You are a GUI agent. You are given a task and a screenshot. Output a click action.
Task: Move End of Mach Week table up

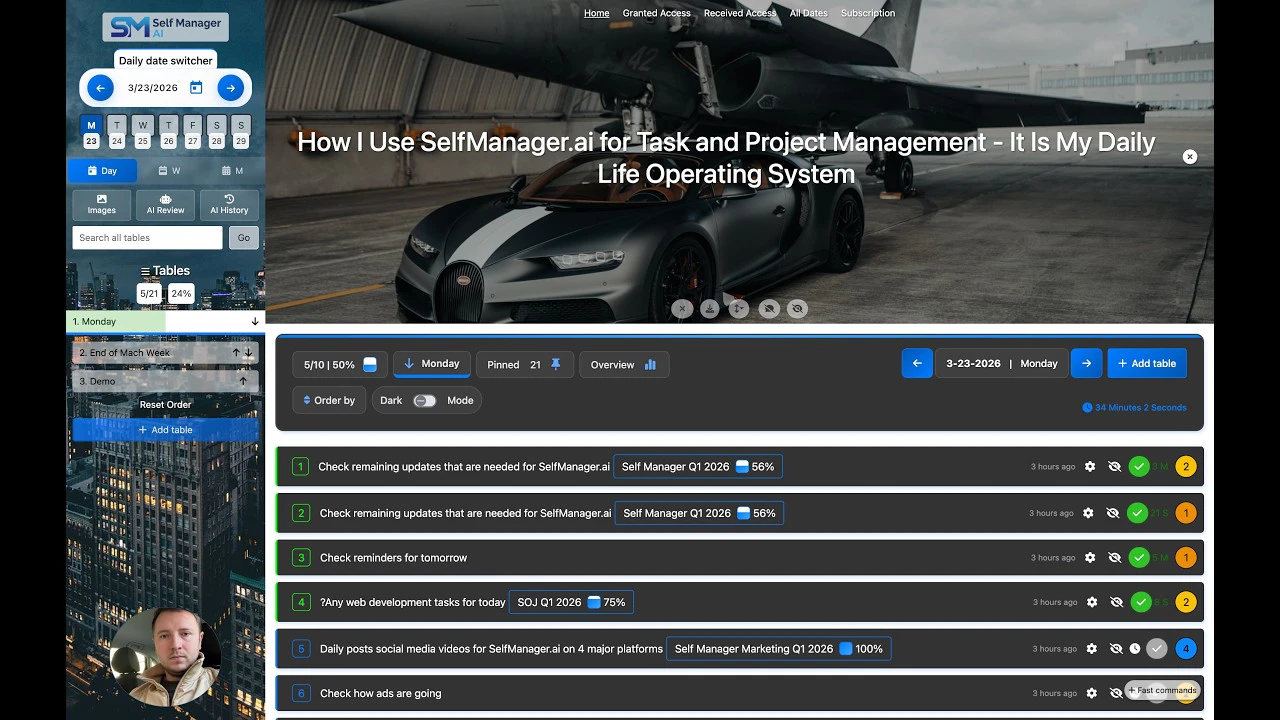236,353
